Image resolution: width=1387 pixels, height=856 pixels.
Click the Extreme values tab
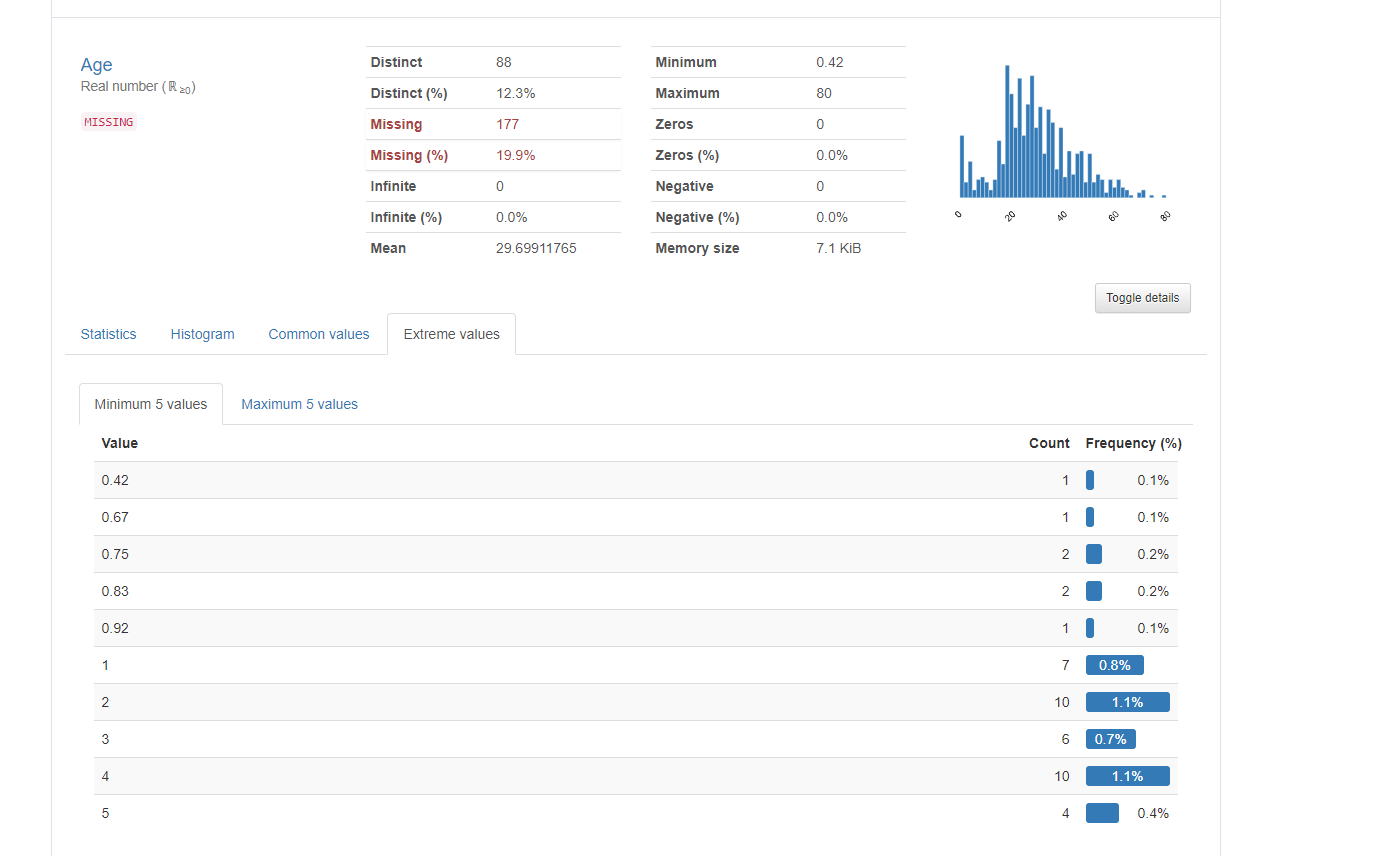[x=451, y=334]
